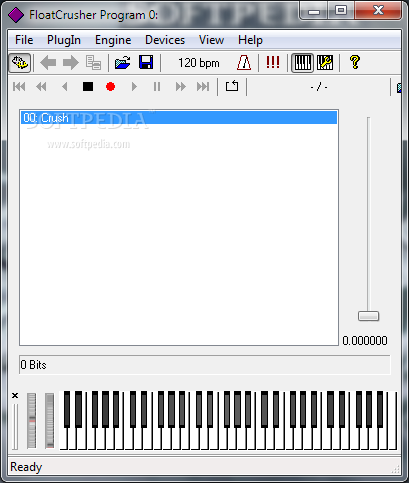Open the Devices menu
Viewport: 409px width, 483px height.
point(165,40)
